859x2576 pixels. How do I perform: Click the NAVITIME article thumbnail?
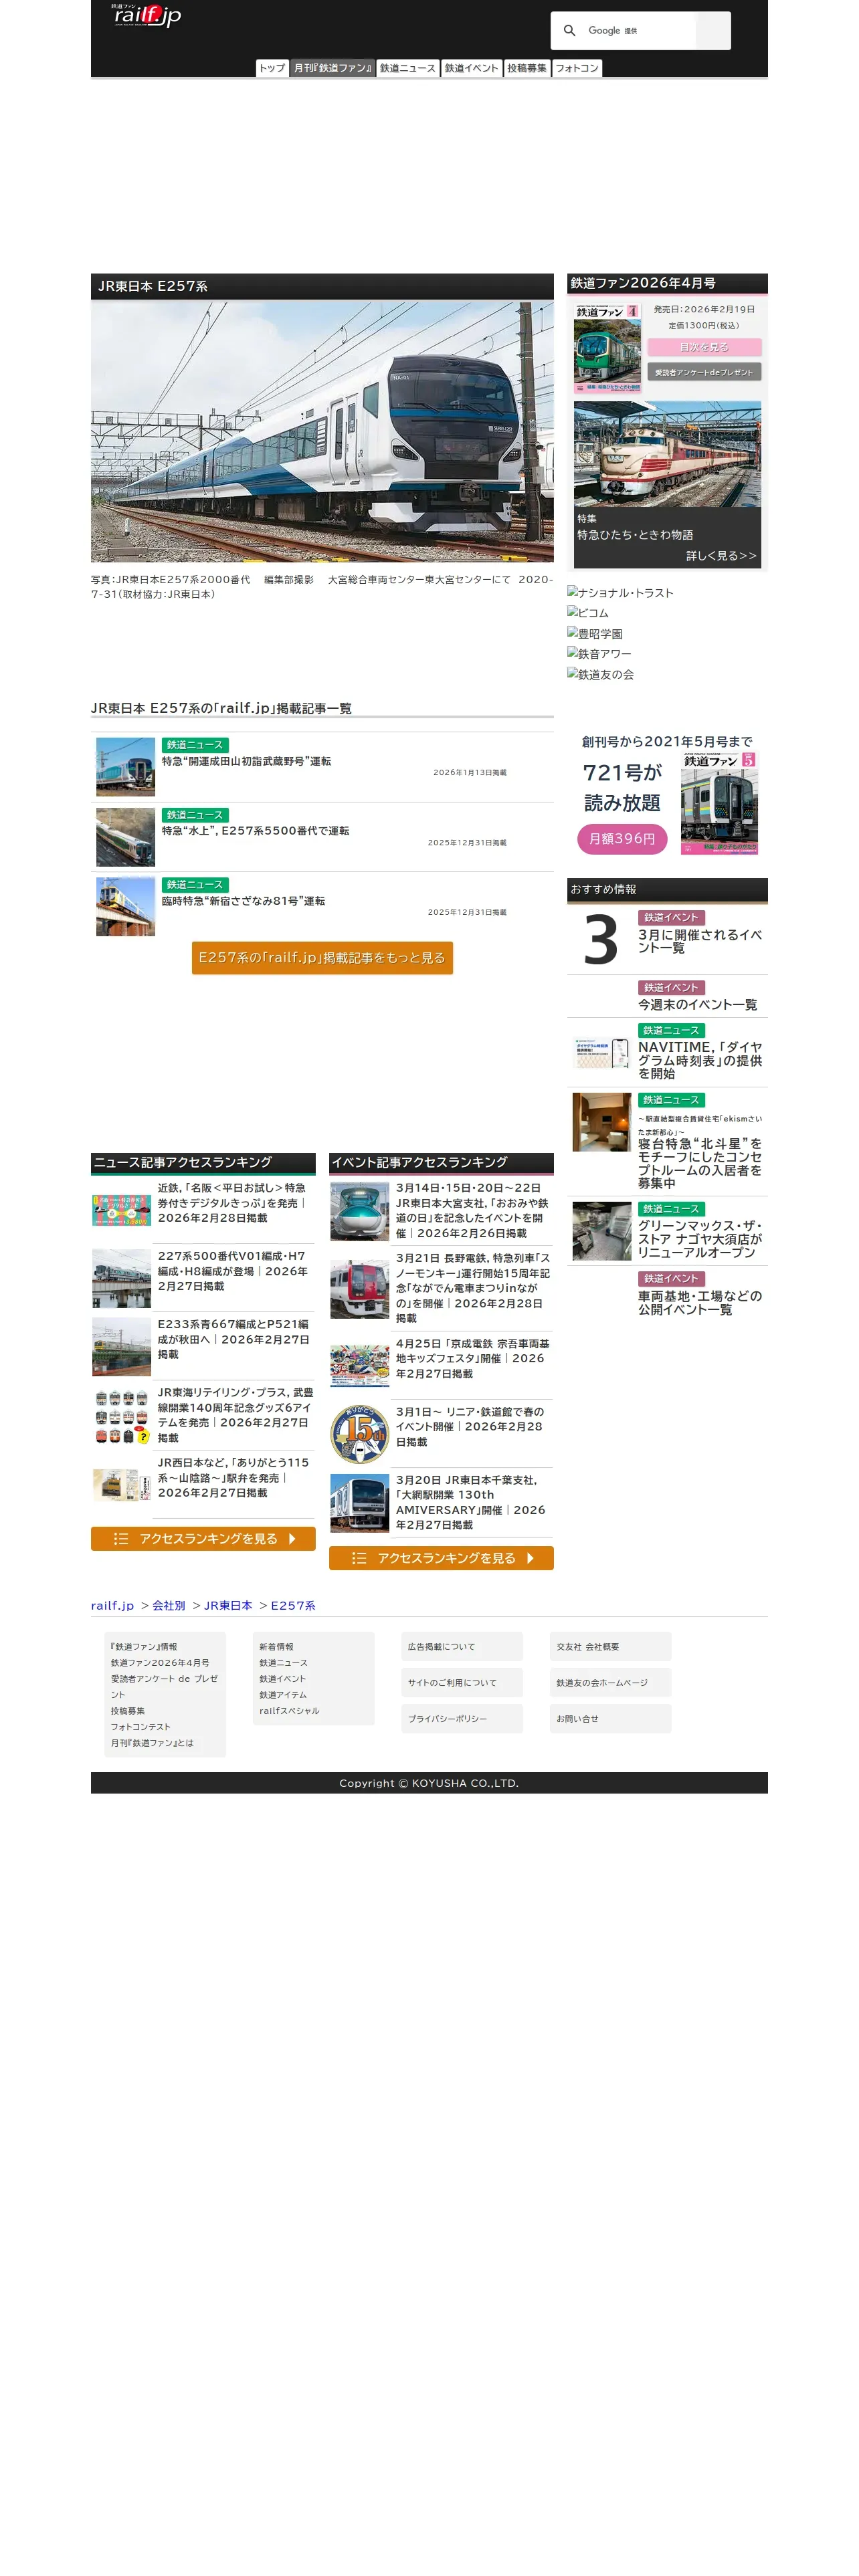pyautogui.click(x=601, y=1053)
